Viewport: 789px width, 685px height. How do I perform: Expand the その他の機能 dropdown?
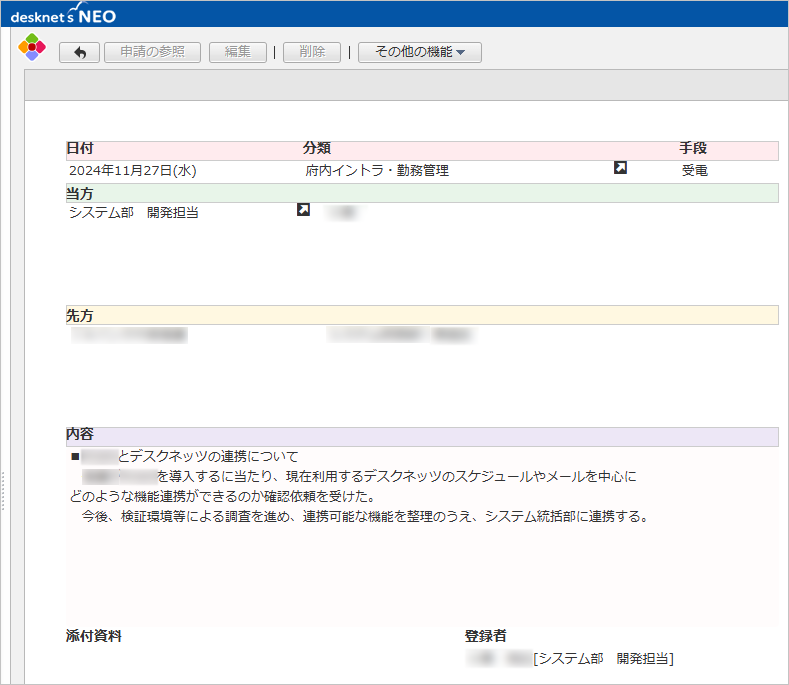tap(420, 52)
